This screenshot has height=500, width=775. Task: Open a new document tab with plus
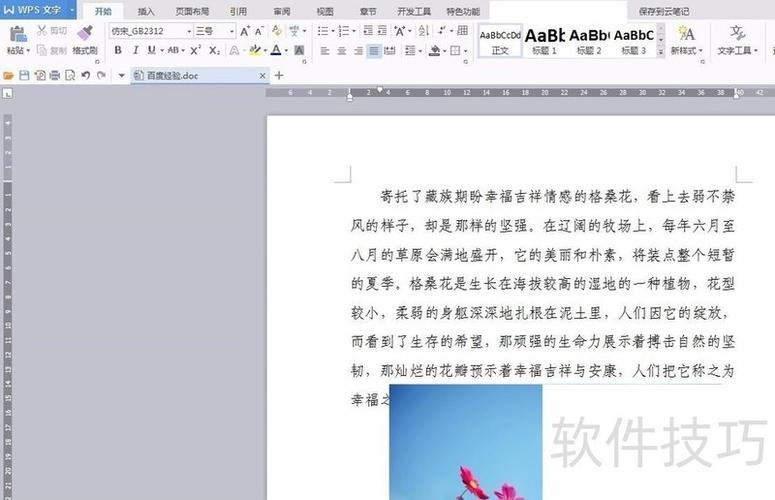pyautogui.click(x=279, y=76)
